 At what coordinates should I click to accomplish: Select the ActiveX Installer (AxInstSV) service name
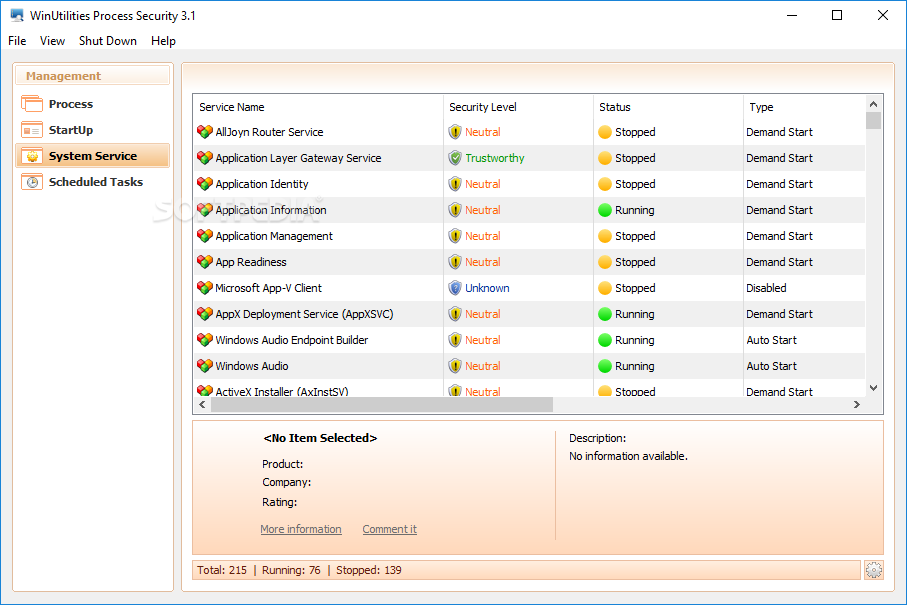(282, 392)
